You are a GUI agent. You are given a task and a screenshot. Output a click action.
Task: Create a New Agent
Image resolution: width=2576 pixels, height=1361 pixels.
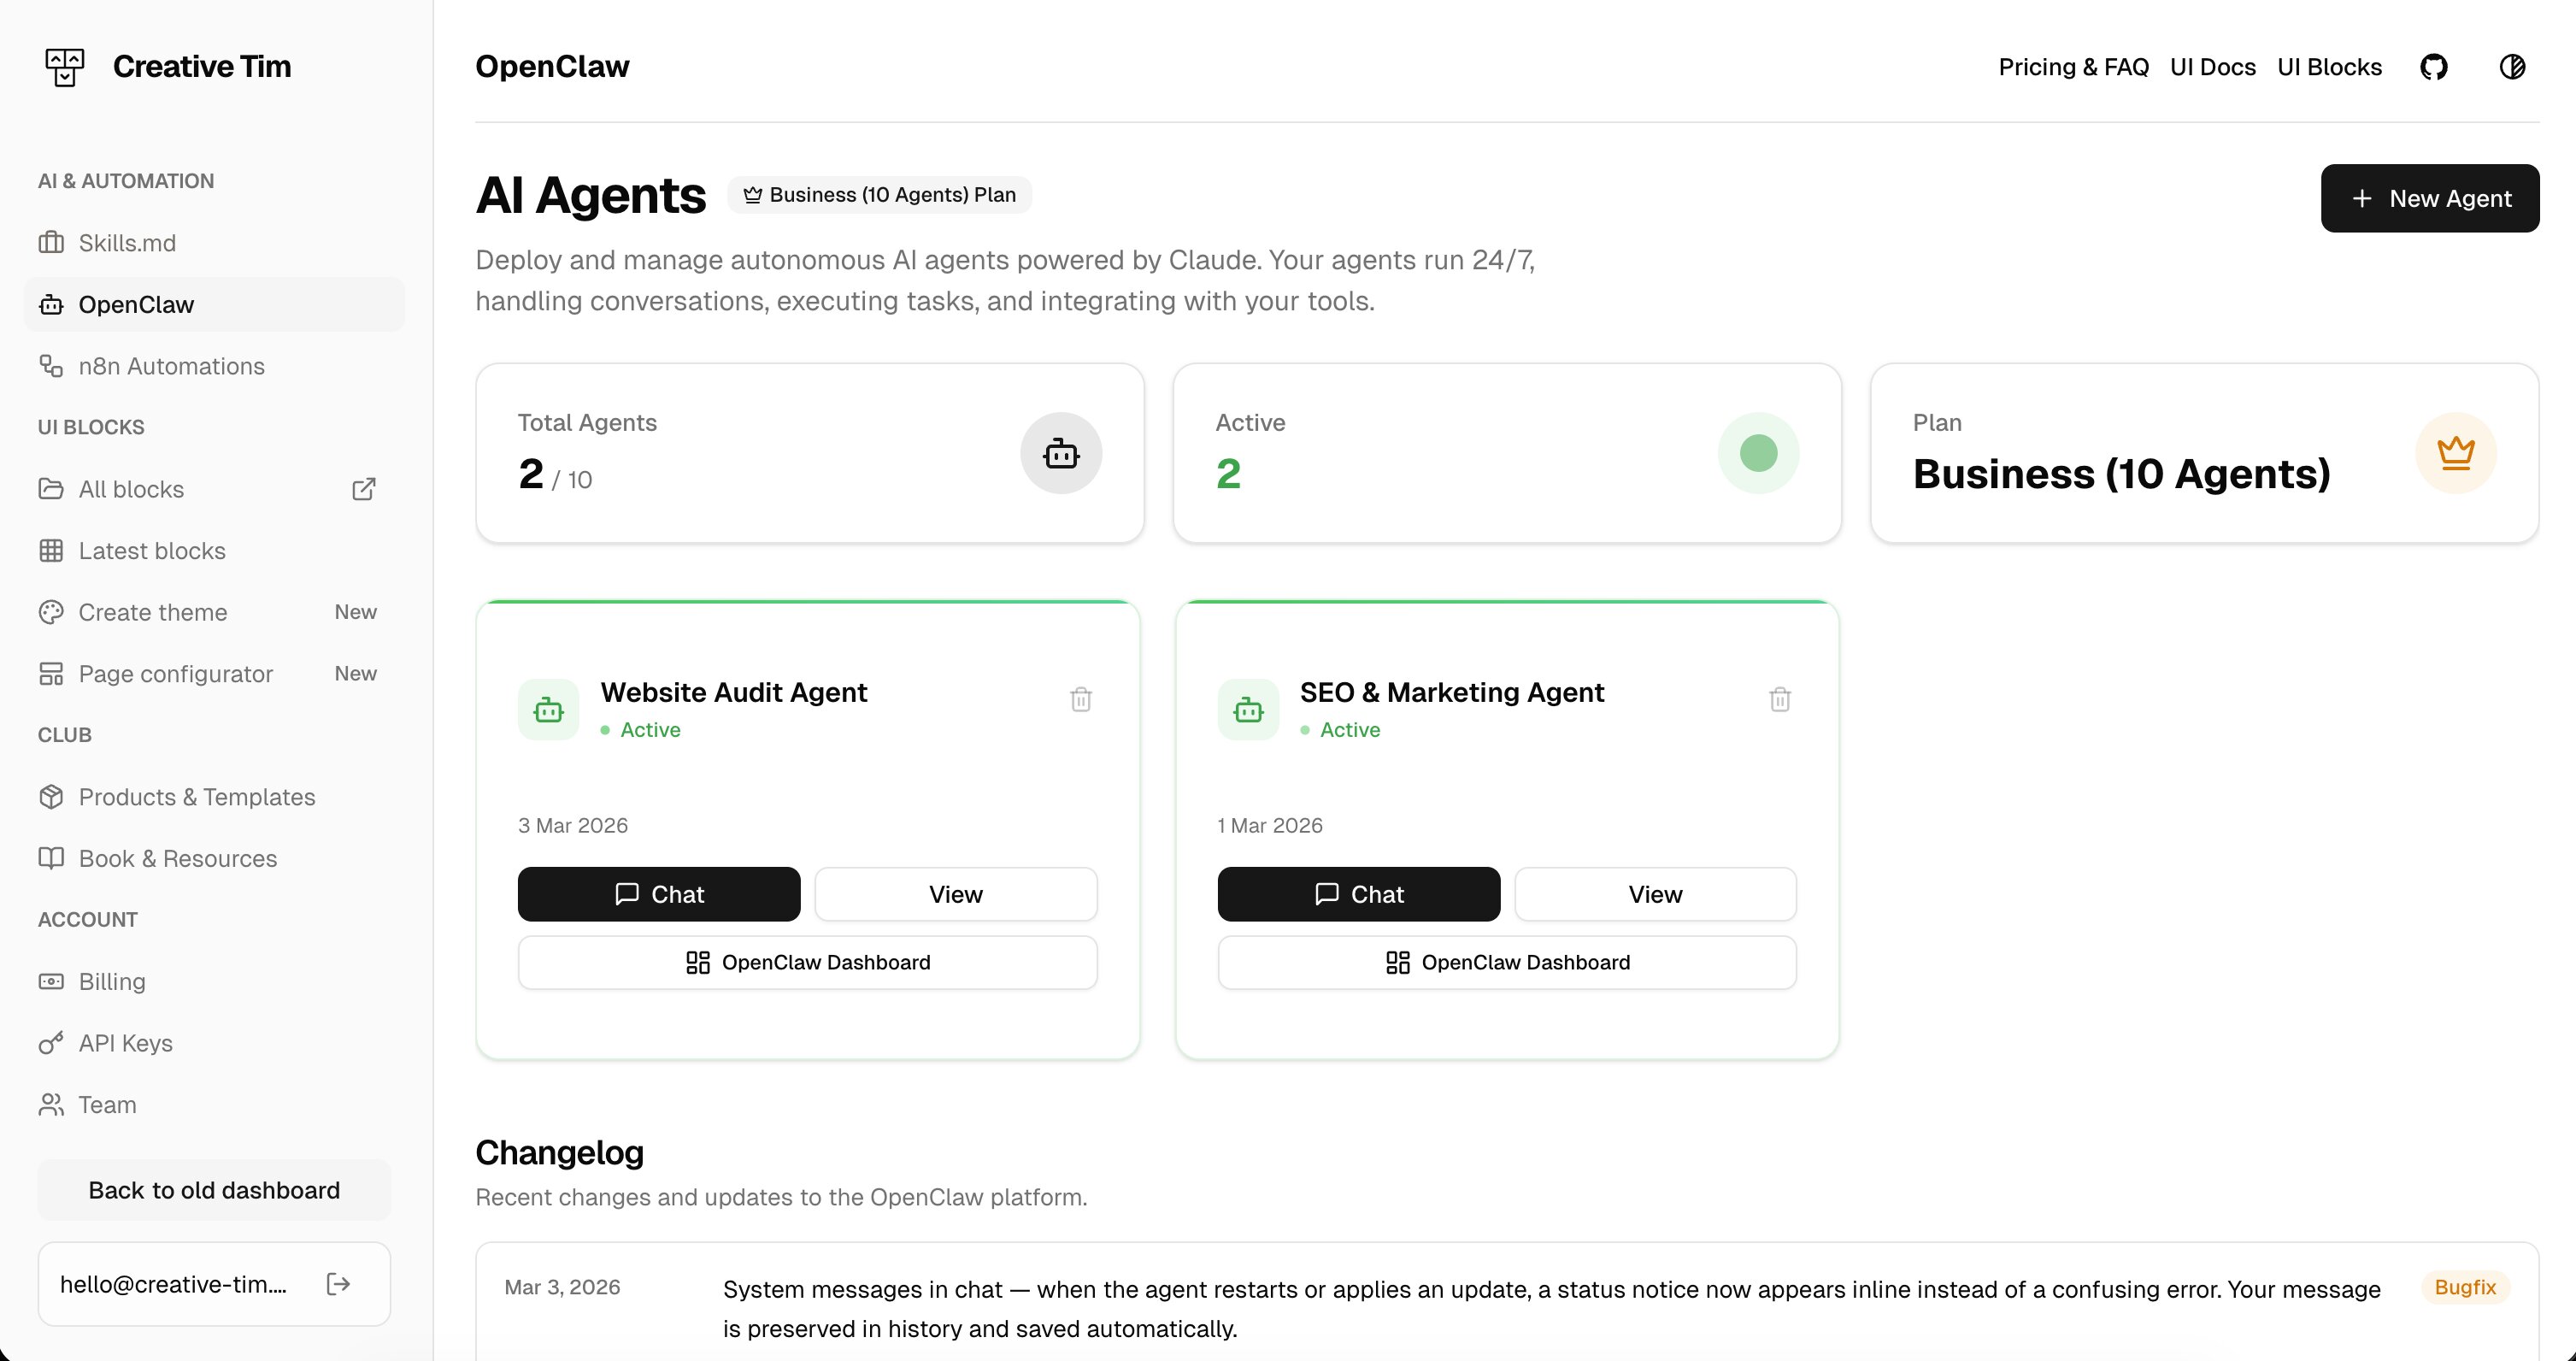(2429, 198)
